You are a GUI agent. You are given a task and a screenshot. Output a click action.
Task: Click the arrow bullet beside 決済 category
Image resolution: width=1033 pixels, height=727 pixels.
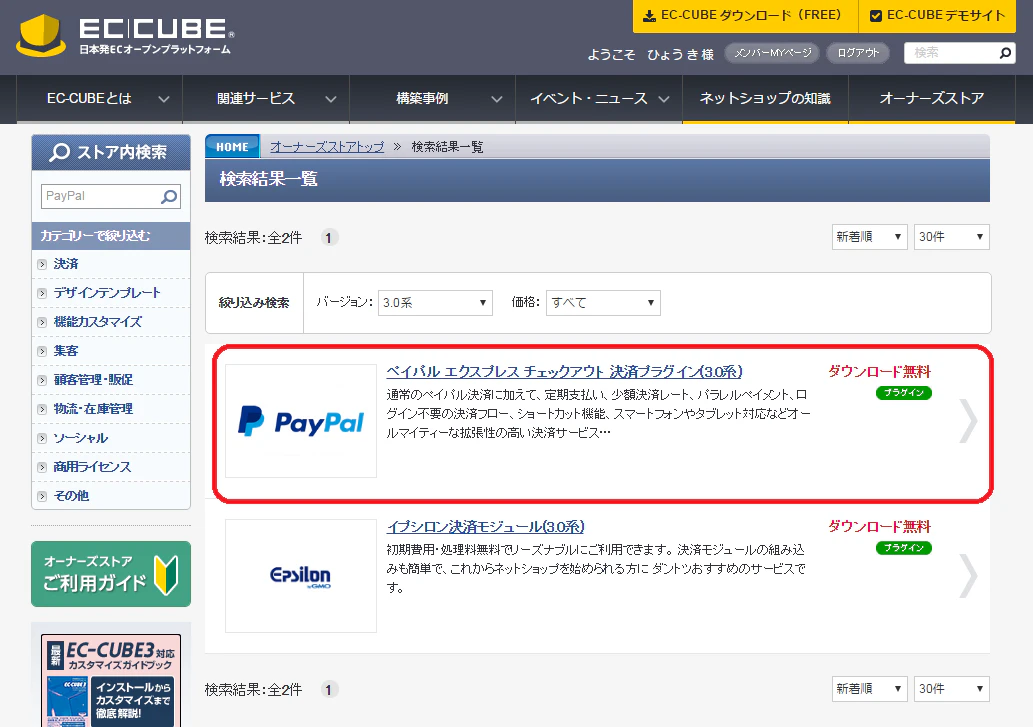point(42,264)
